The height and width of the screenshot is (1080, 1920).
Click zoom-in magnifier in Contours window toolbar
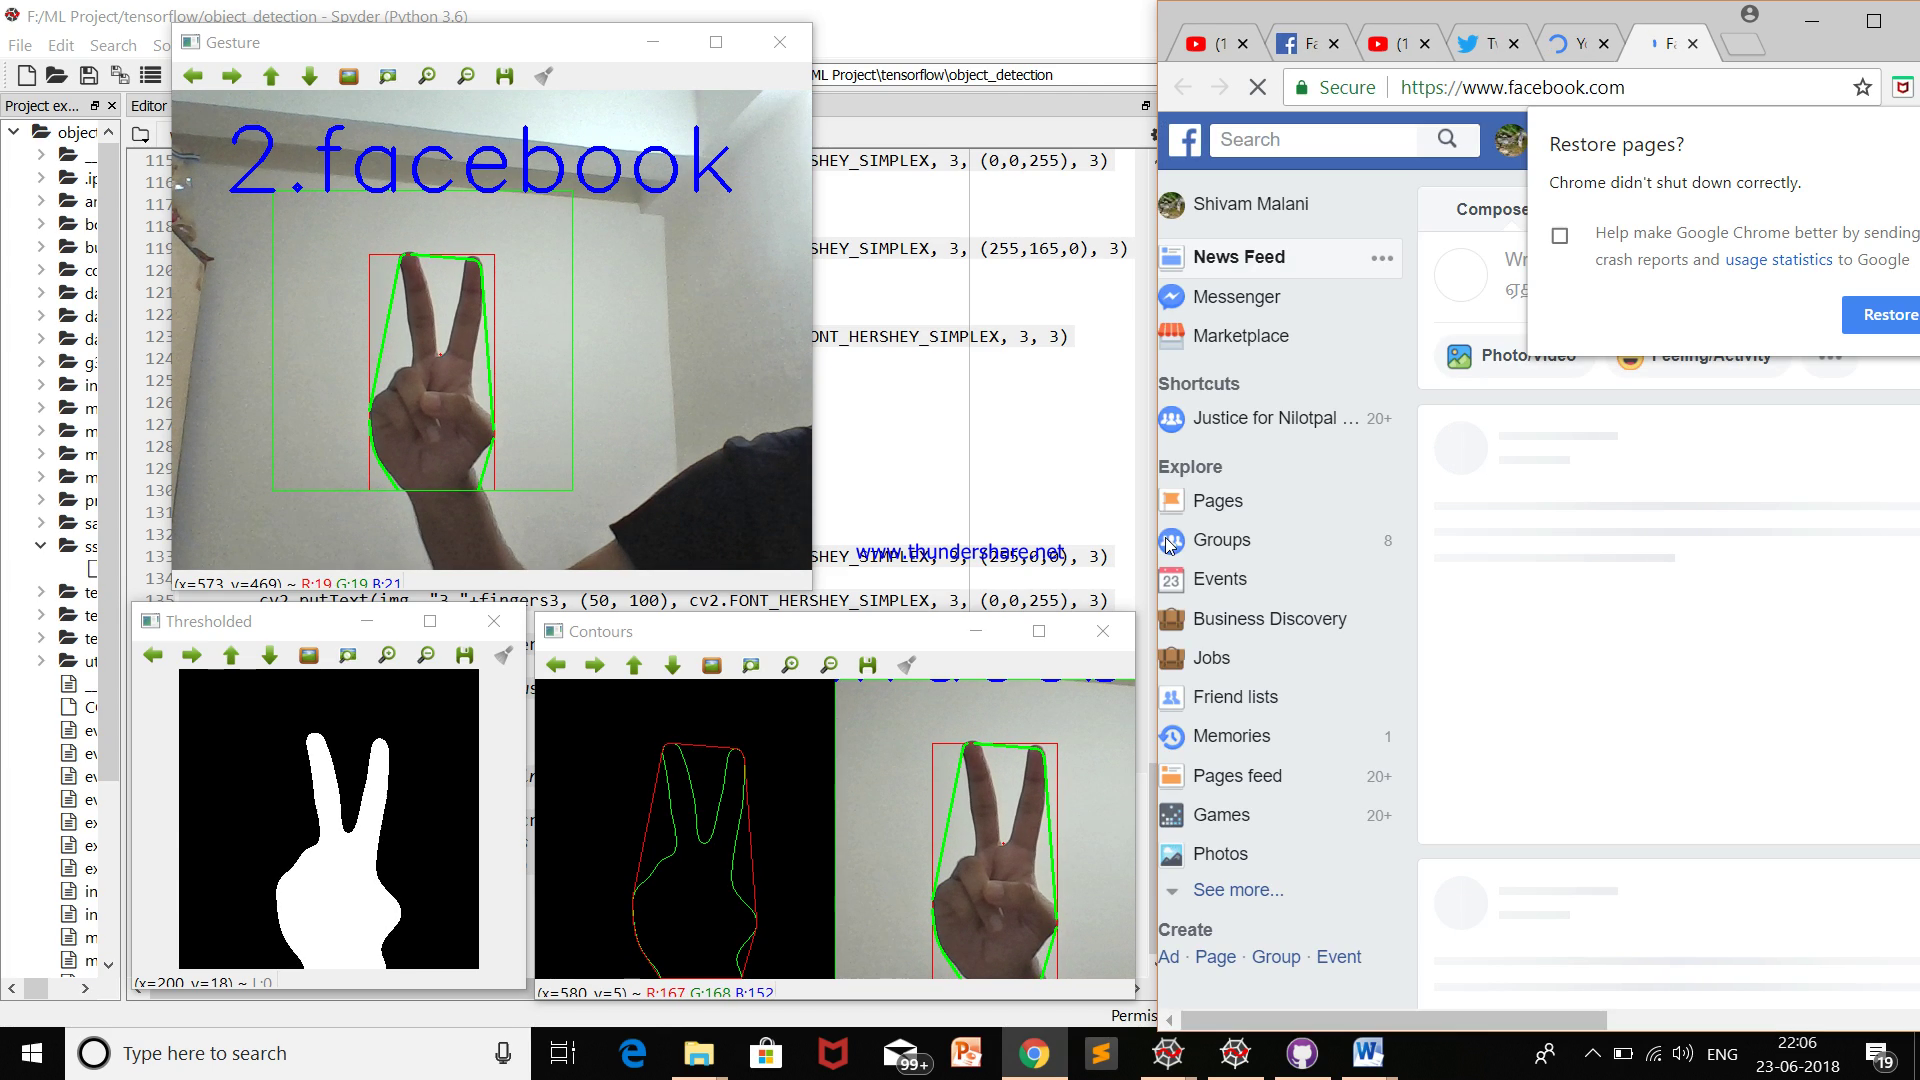click(x=790, y=665)
